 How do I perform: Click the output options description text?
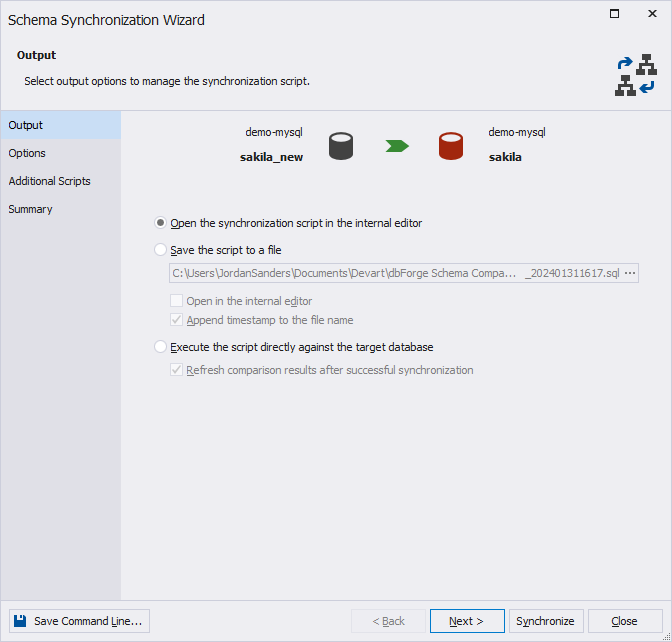click(167, 81)
